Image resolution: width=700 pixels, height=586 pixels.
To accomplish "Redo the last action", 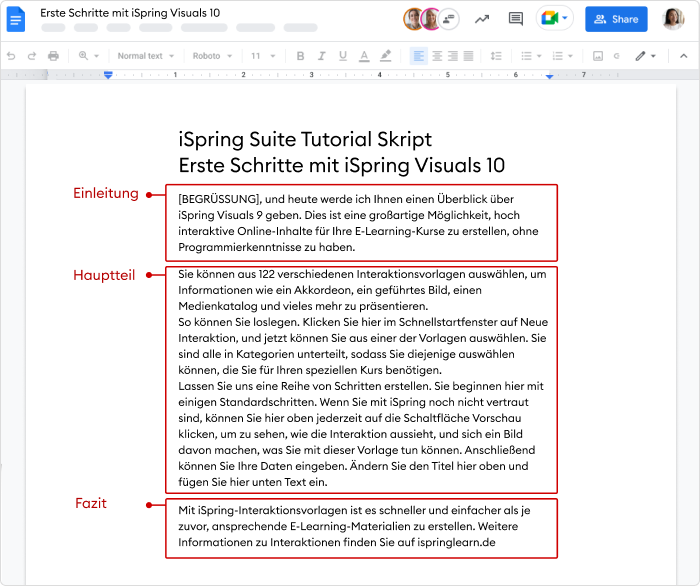I will (32, 56).
